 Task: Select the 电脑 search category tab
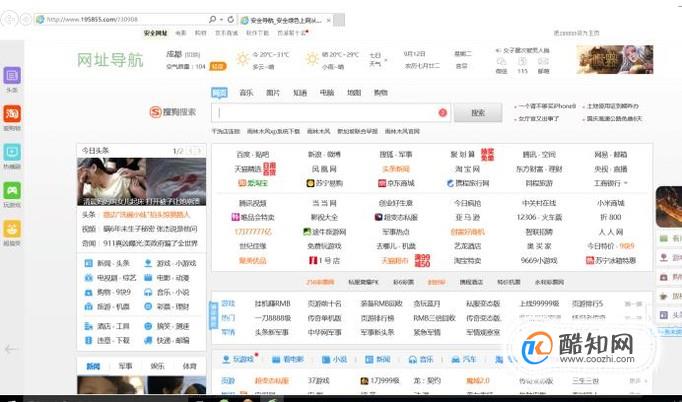tap(327, 93)
